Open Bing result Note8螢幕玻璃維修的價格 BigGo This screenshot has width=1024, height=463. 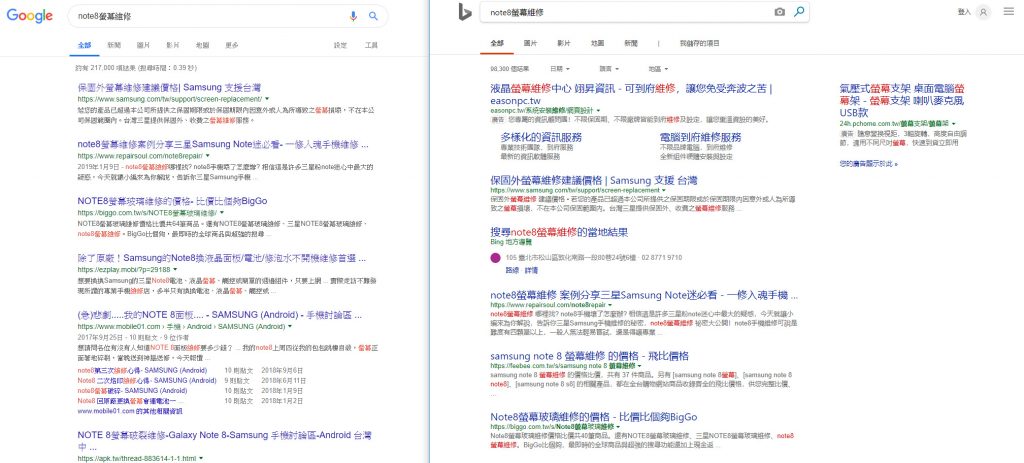pyautogui.click(x=594, y=417)
